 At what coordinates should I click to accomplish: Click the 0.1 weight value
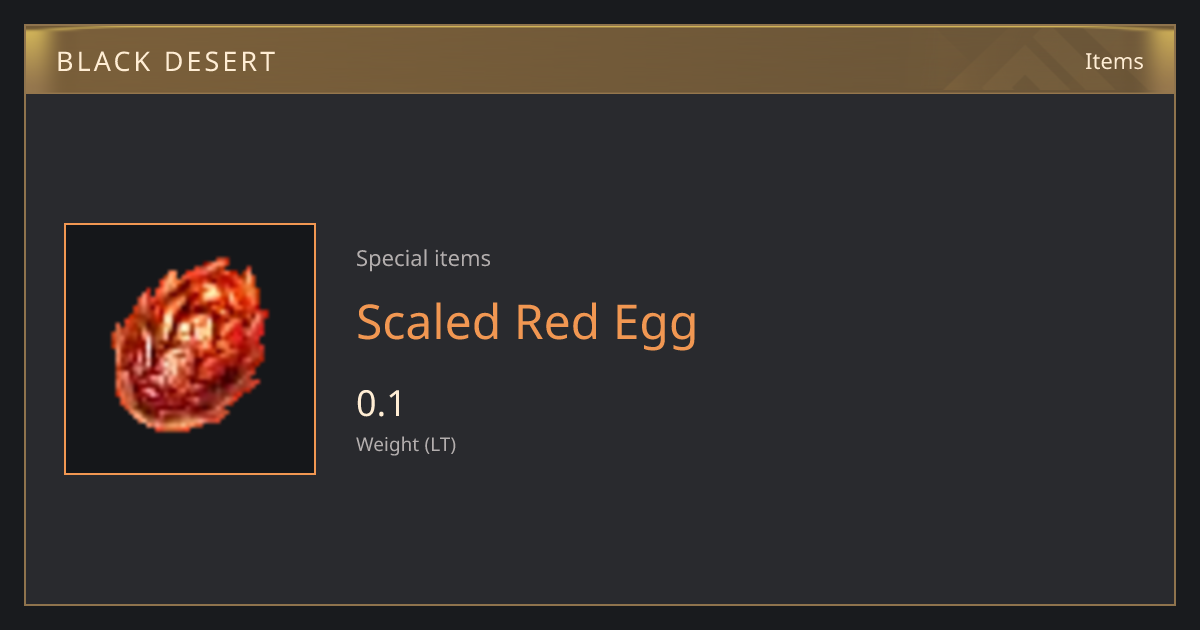point(380,404)
